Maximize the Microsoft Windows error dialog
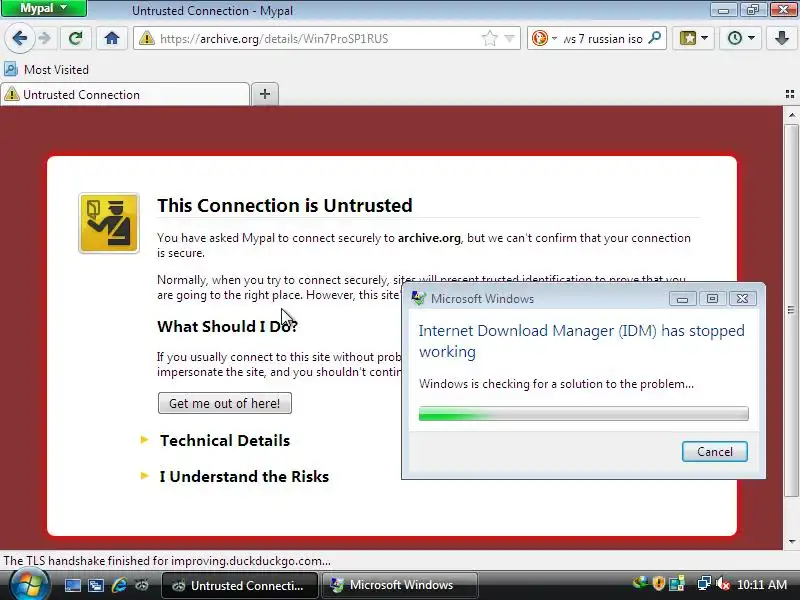The width and height of the screenshot is (800, 600). pos(712,299)
